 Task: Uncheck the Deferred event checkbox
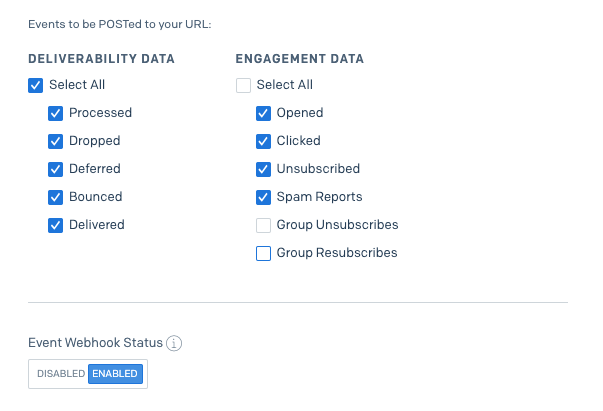56,169
